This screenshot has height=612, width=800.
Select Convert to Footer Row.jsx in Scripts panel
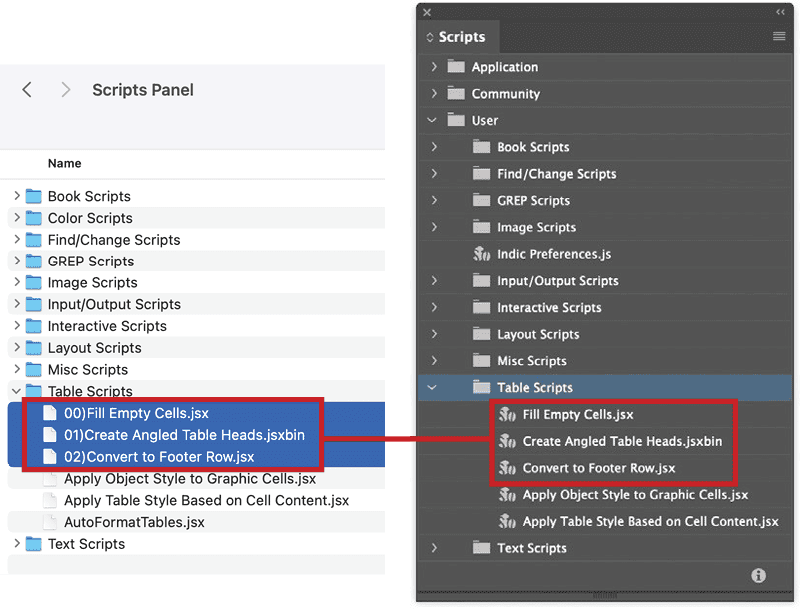coord(598,468)
